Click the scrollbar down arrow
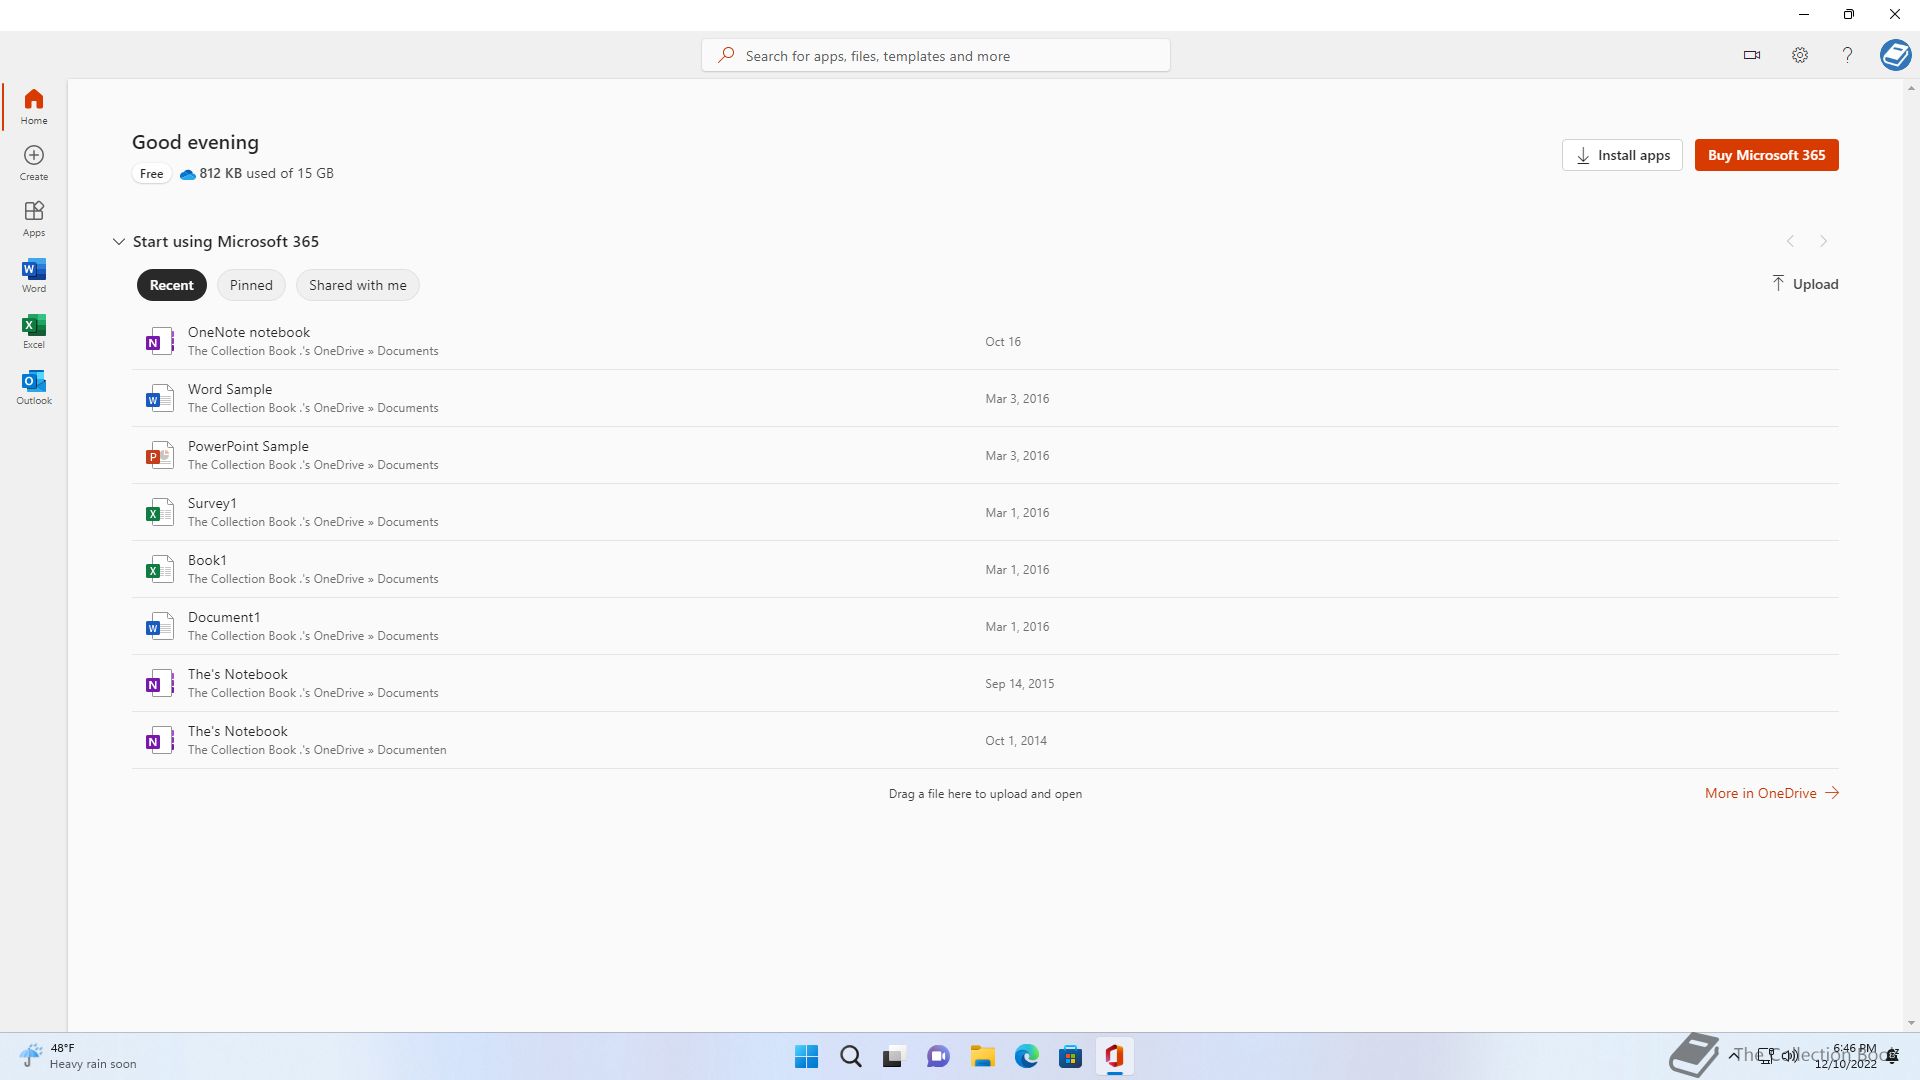Screen dimensions: 1920x1080 (x=1911, y=1023)
